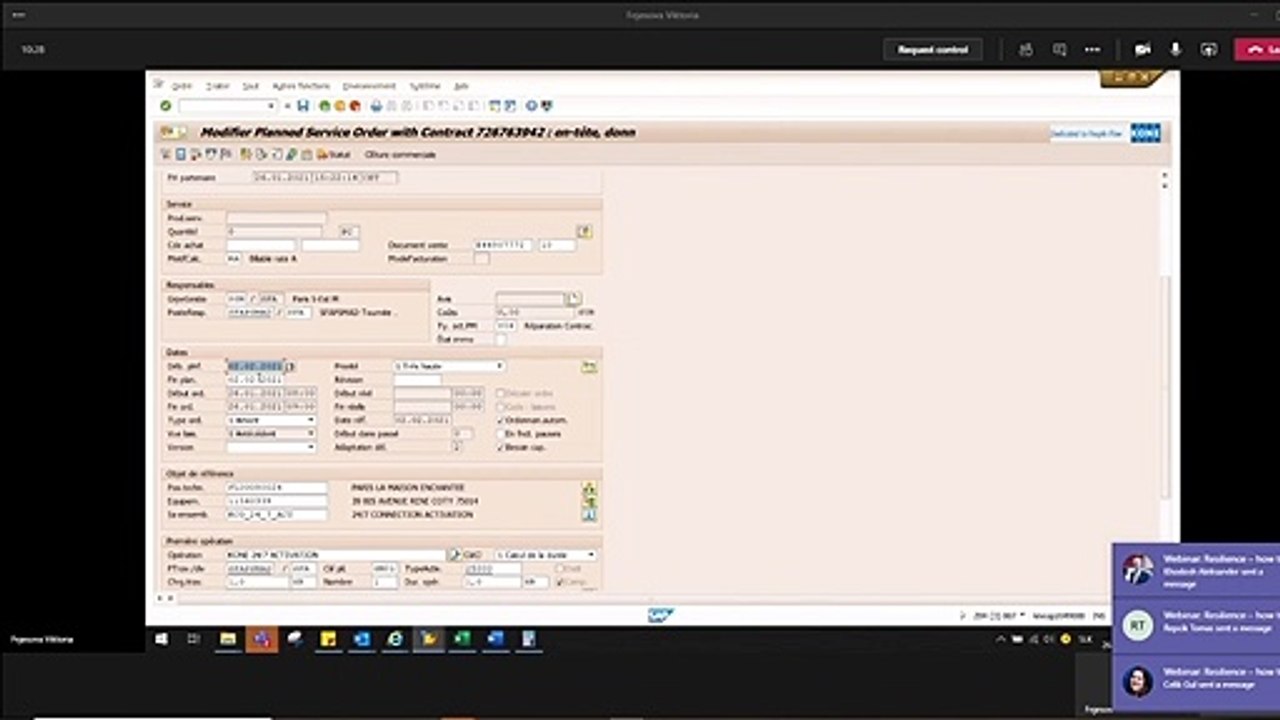Open the Environnement menu

click(369, 86)
